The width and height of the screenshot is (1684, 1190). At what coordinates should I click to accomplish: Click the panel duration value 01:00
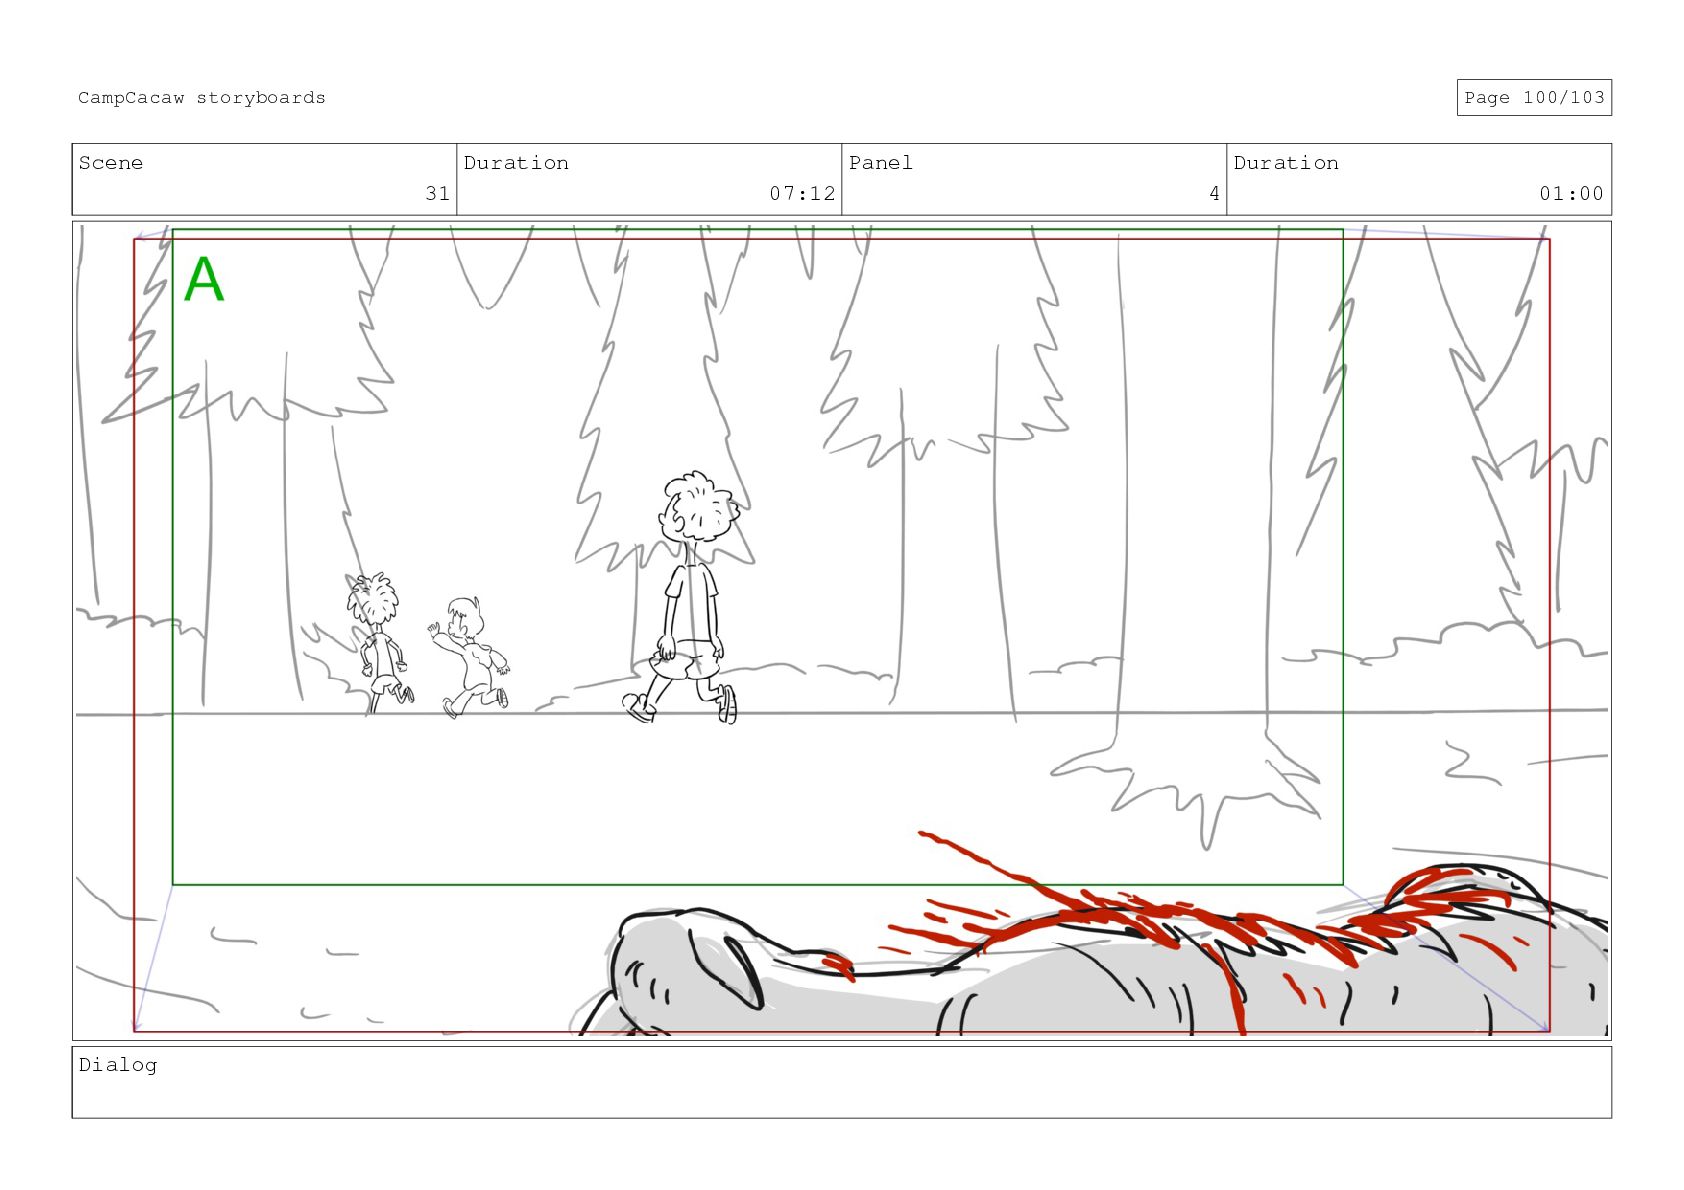[x=1571, y=194]
